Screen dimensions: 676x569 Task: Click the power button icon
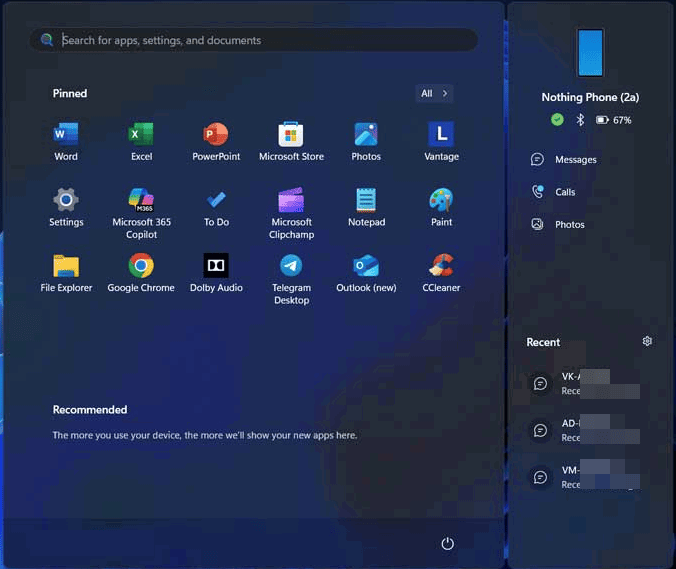click(448, 543)
